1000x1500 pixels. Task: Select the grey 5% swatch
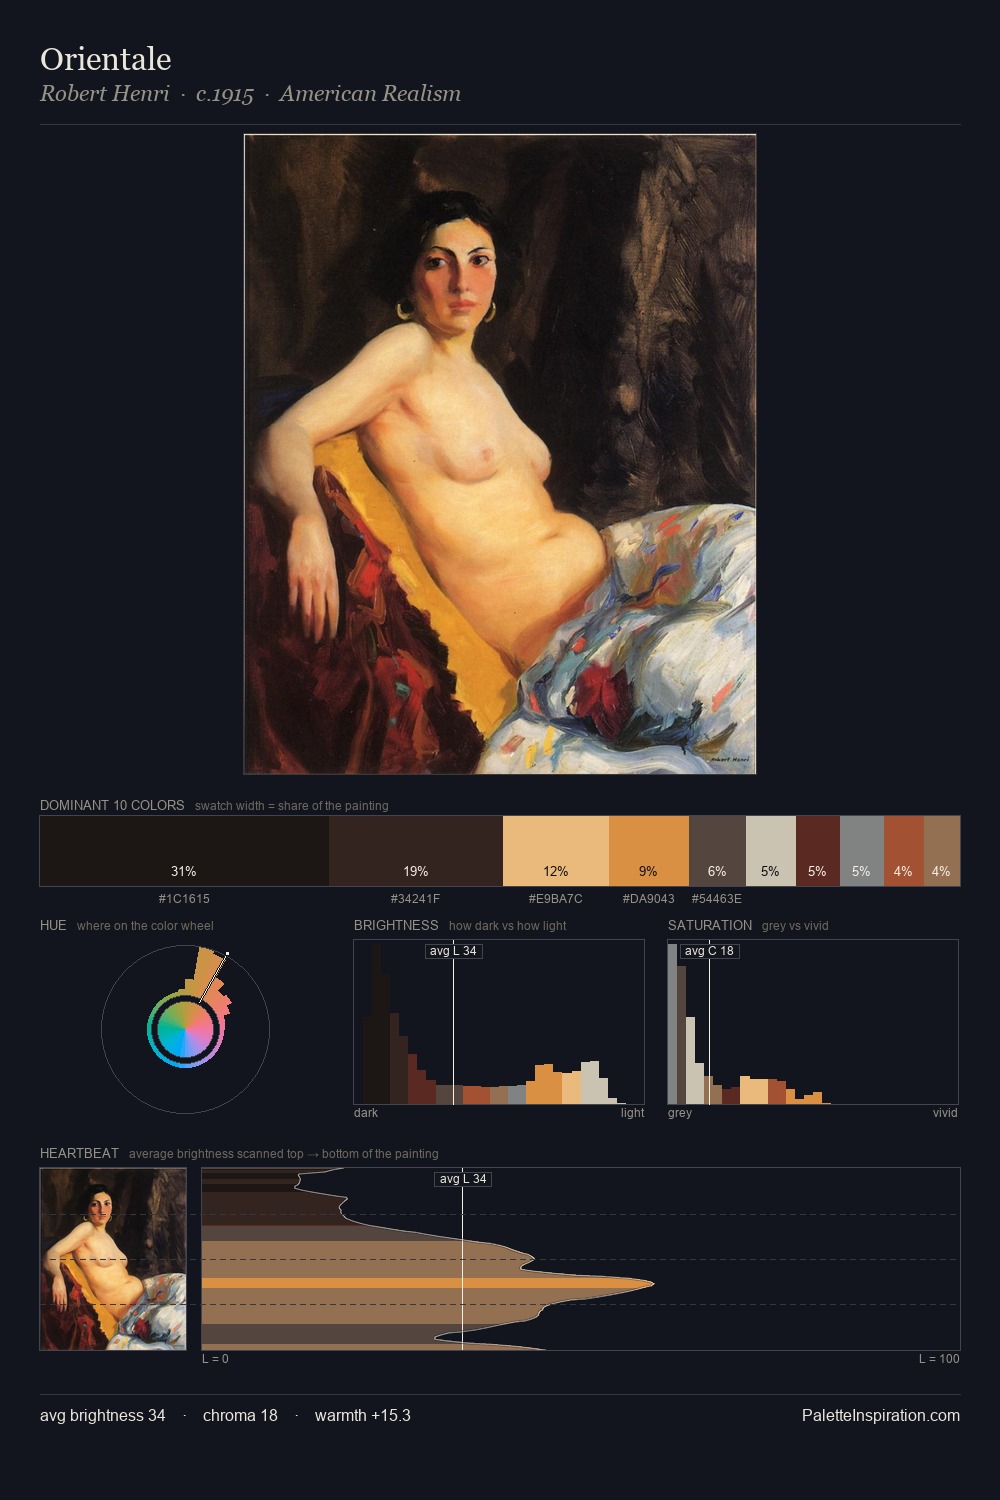[862, 851]
